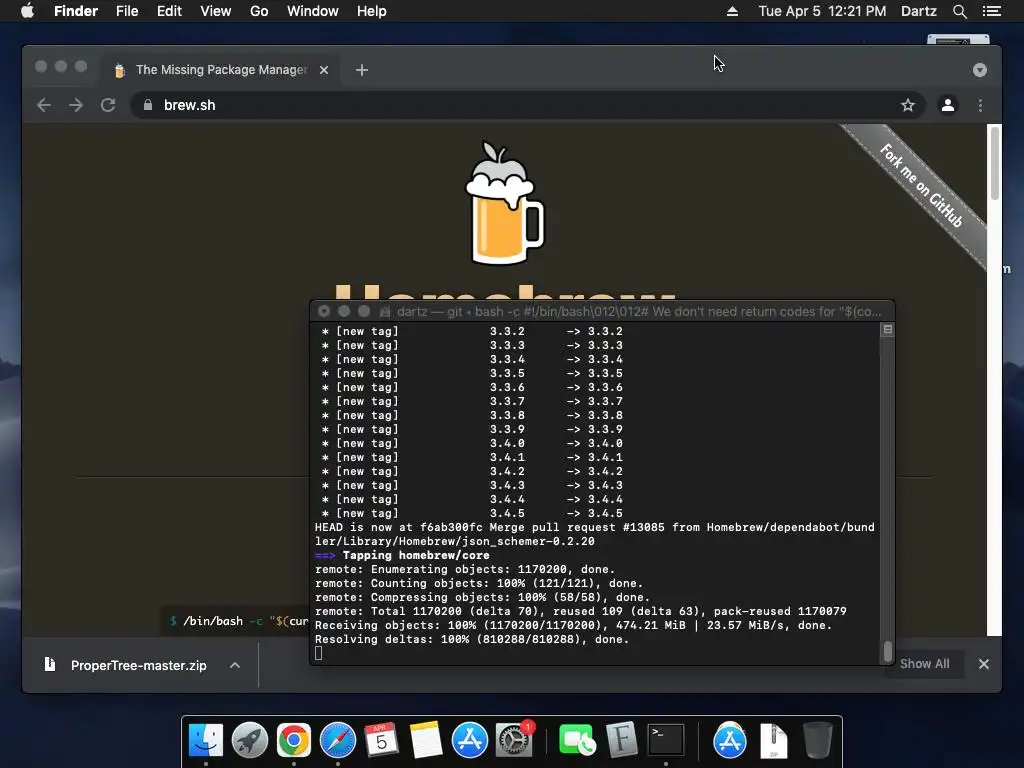Go forward in Chrome

pos(76,105)
